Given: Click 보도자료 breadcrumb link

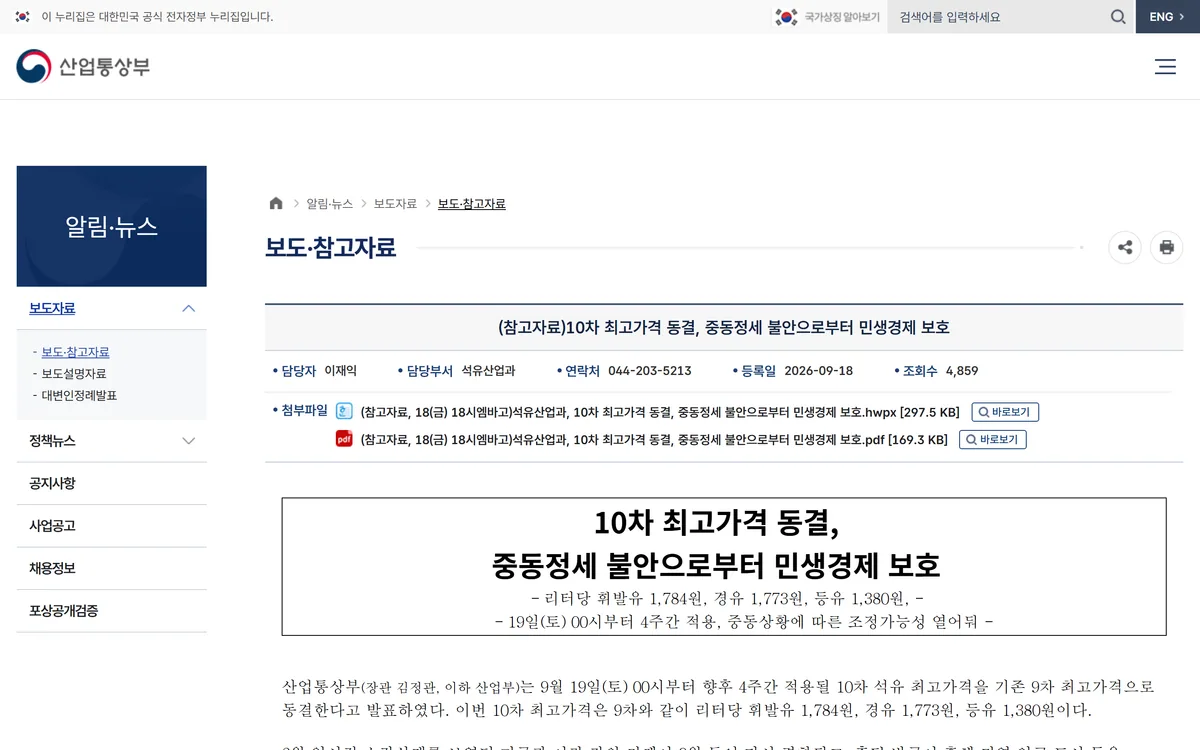Looking at the screenshot, I should [395, 204].
